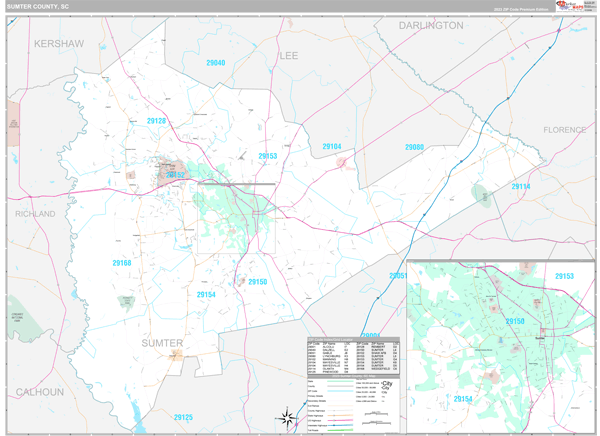Viewport: 600px width, 436px height.
Task: Select the Sumter County, SC title text
Action: tap(39, 6)
